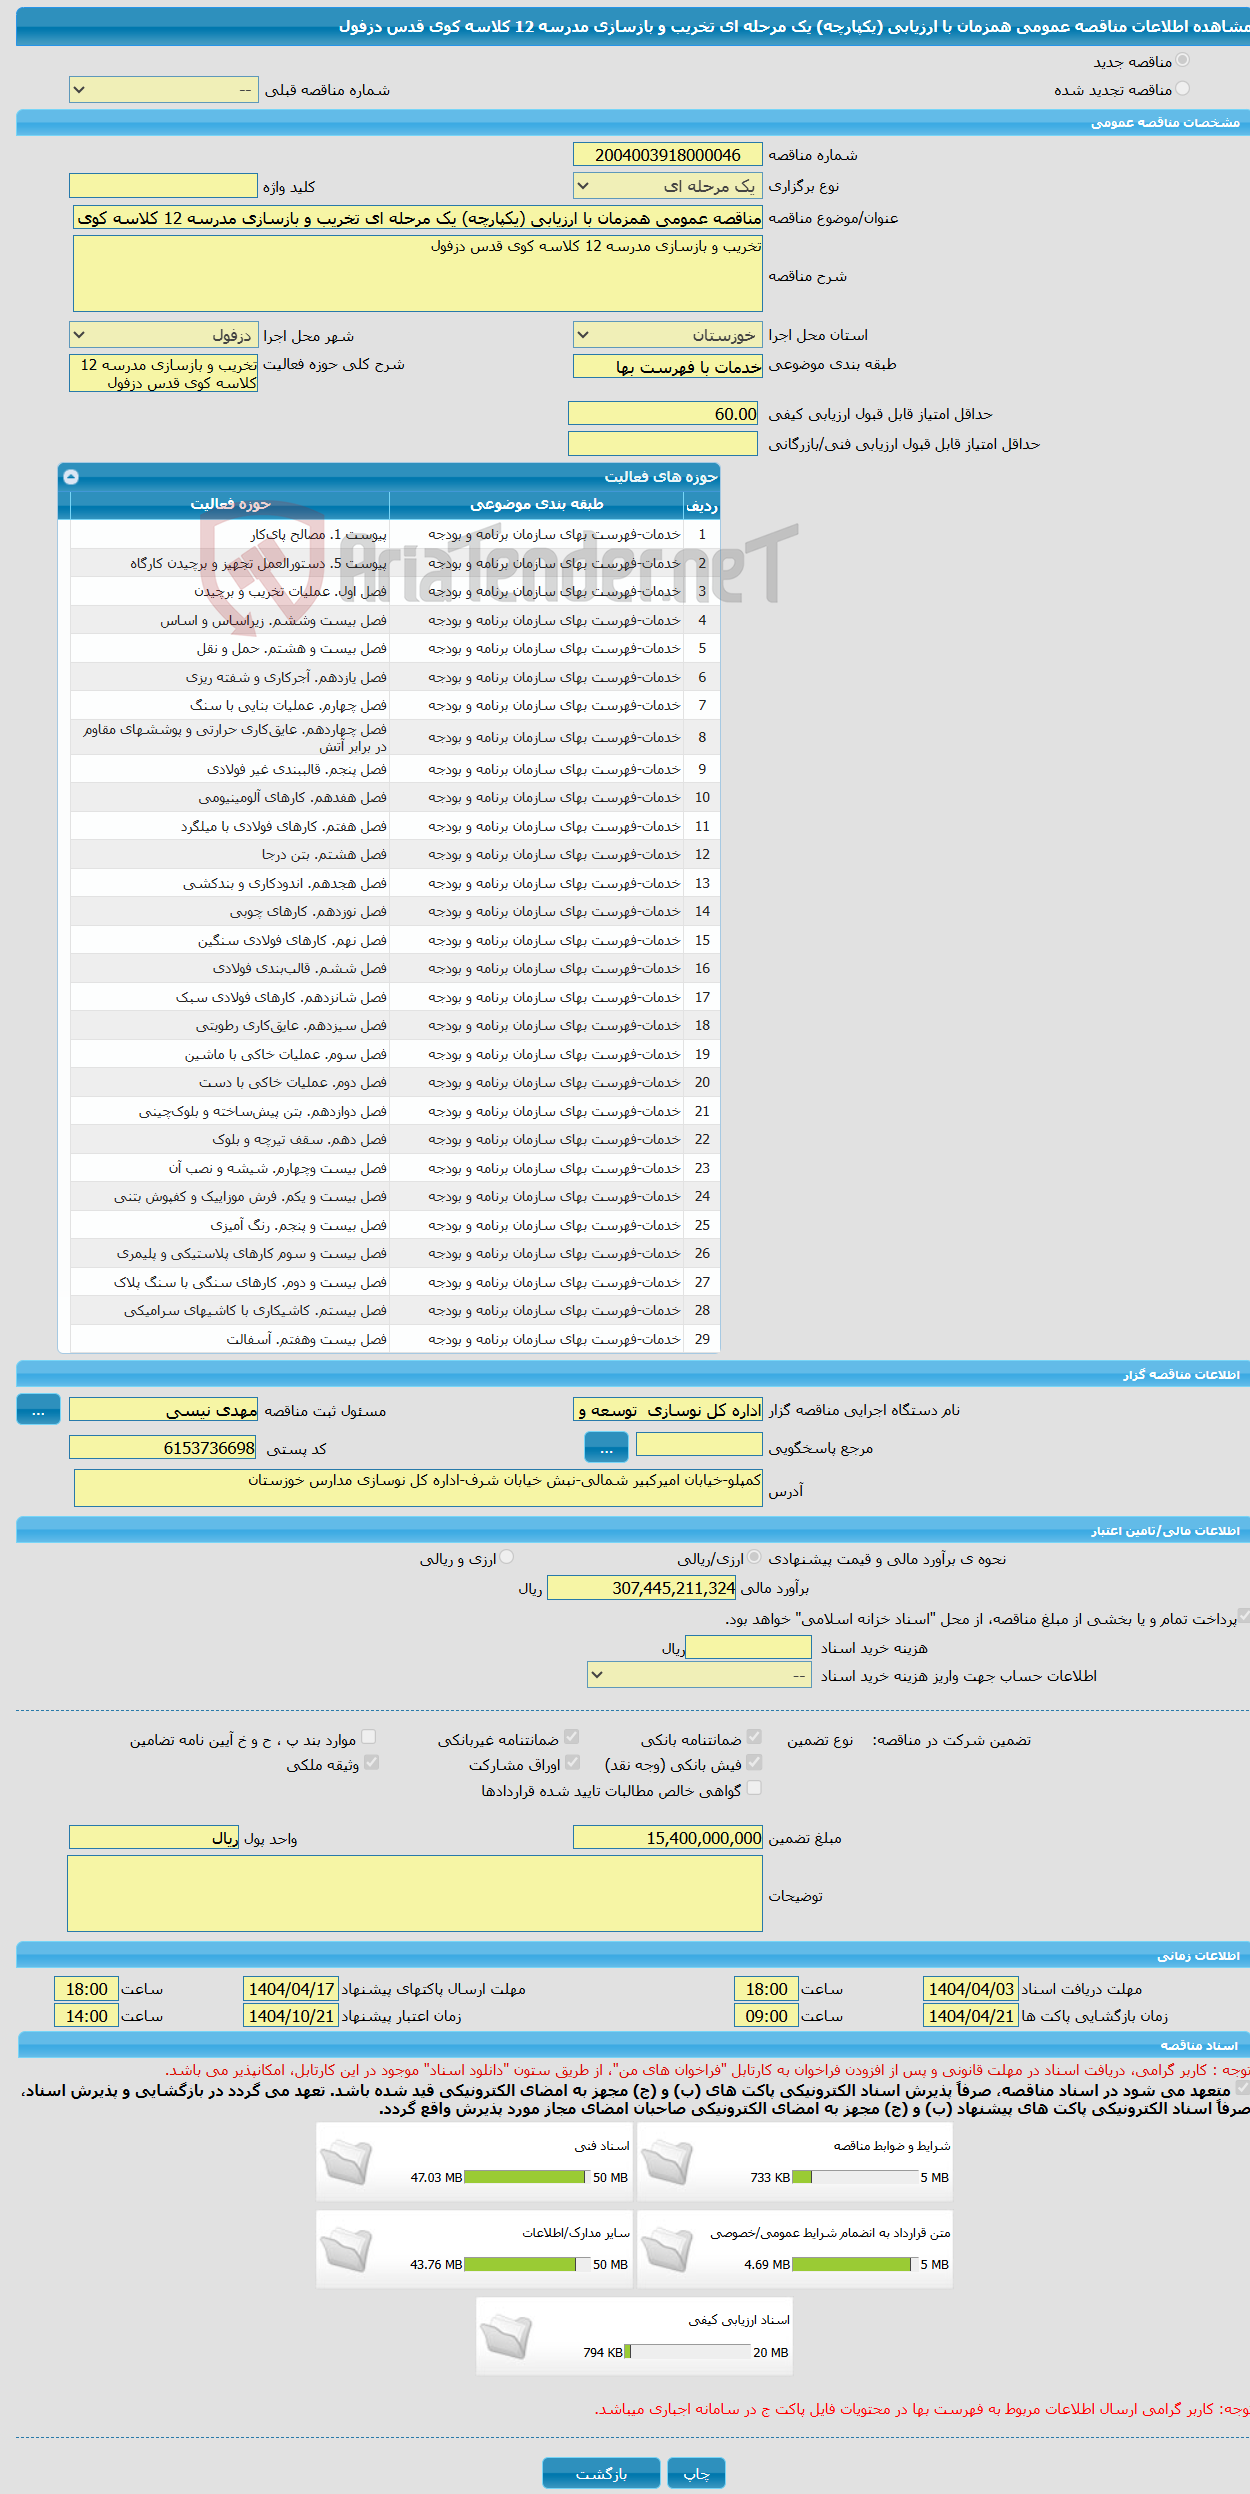
Task: Click the postal code field 6153736698
Action: coord(164,1447)
